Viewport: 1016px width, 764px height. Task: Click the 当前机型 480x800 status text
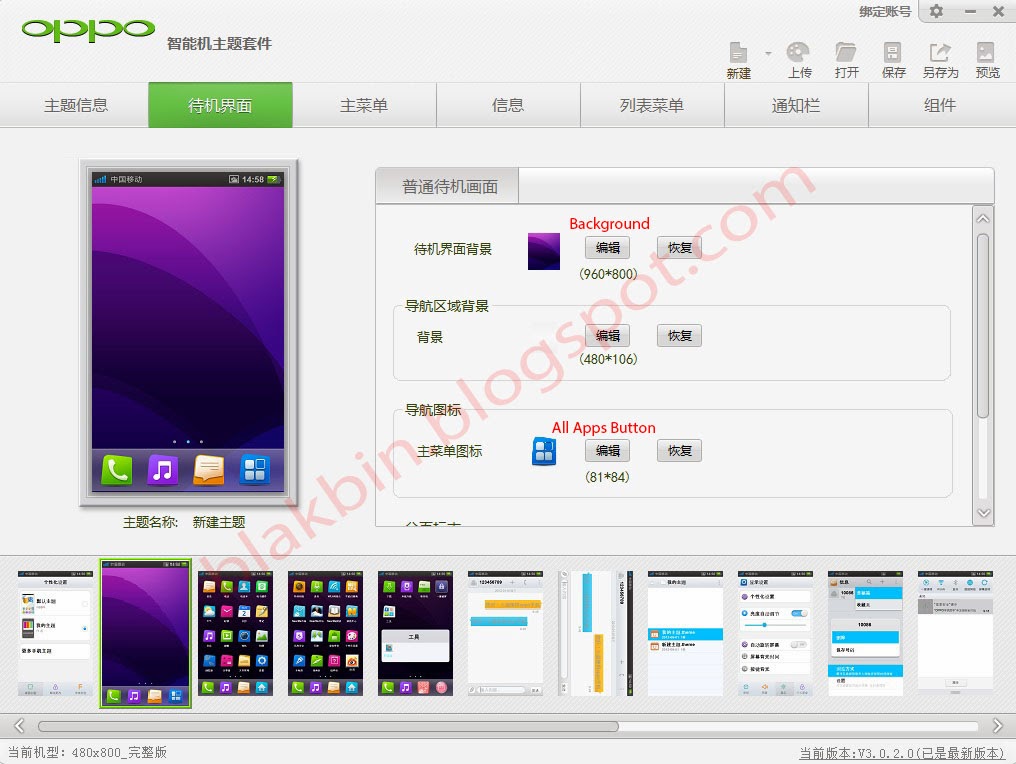click(87, 752)
